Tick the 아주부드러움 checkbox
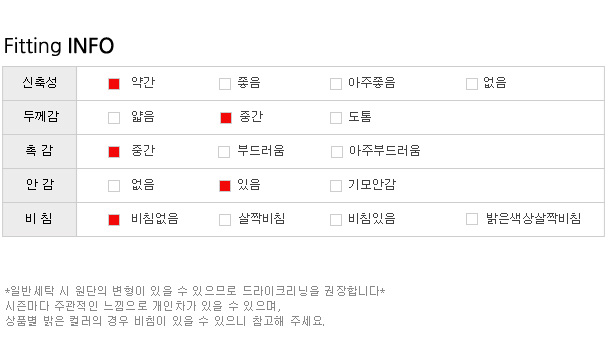The image size is (608, 361). tap(337, 152)
